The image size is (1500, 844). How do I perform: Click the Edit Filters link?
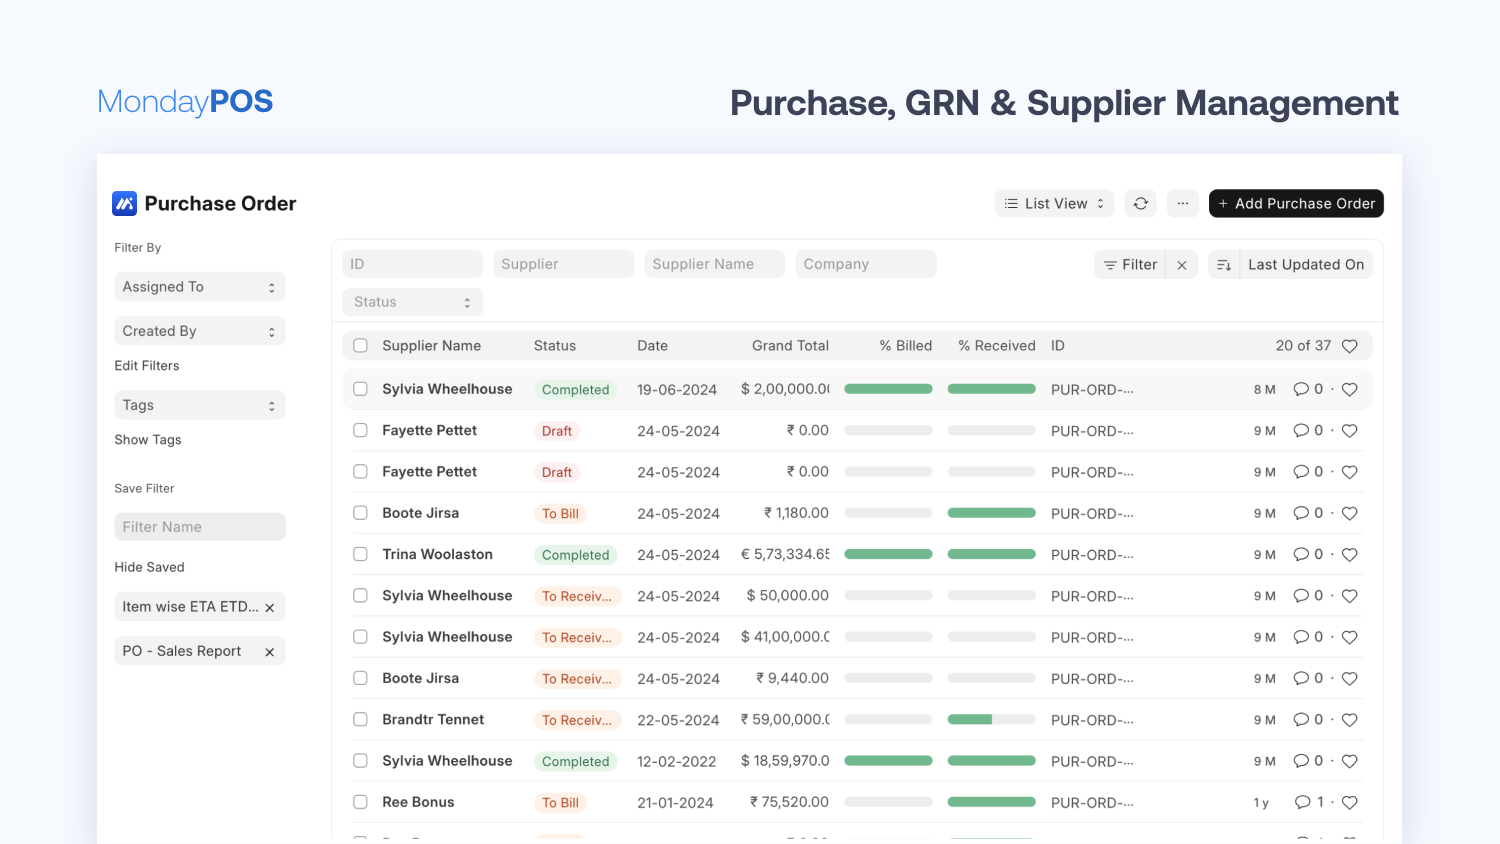pos(147,366)
